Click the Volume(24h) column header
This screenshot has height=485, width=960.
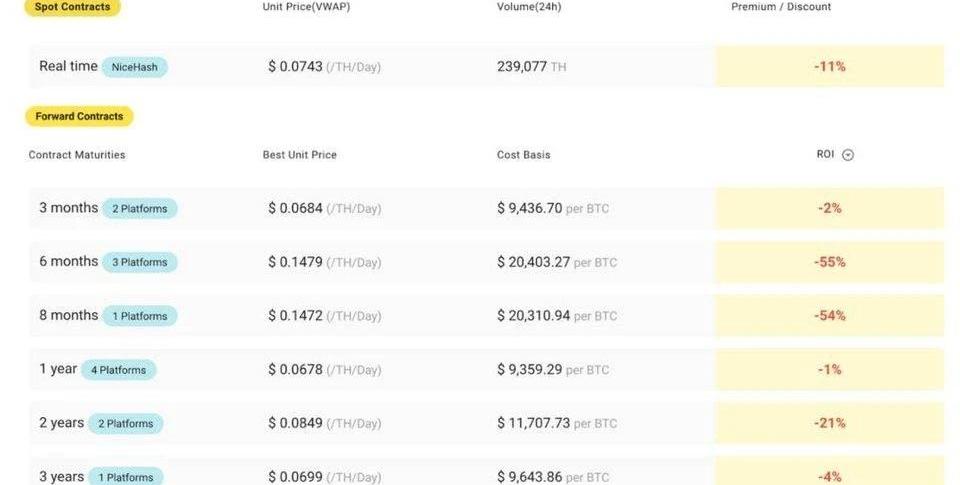[x=531, y=7]
